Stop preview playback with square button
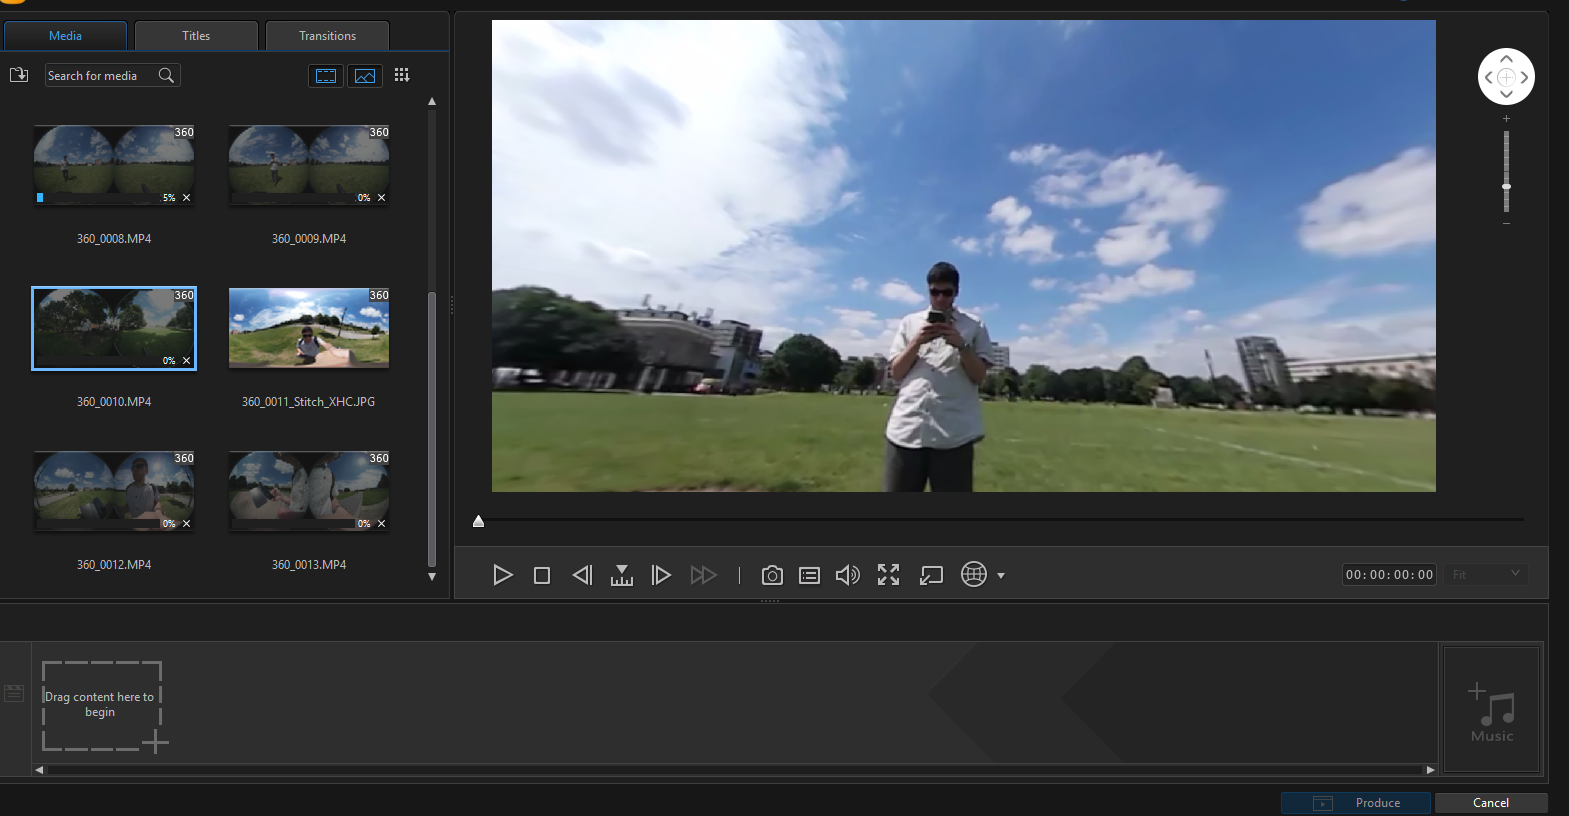This screenshot has width=1569, height=816. (x=542, y=575)
